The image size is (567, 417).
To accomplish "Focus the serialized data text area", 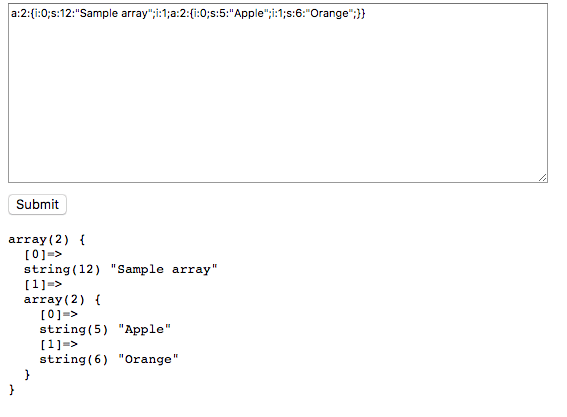I will point(278,93).
